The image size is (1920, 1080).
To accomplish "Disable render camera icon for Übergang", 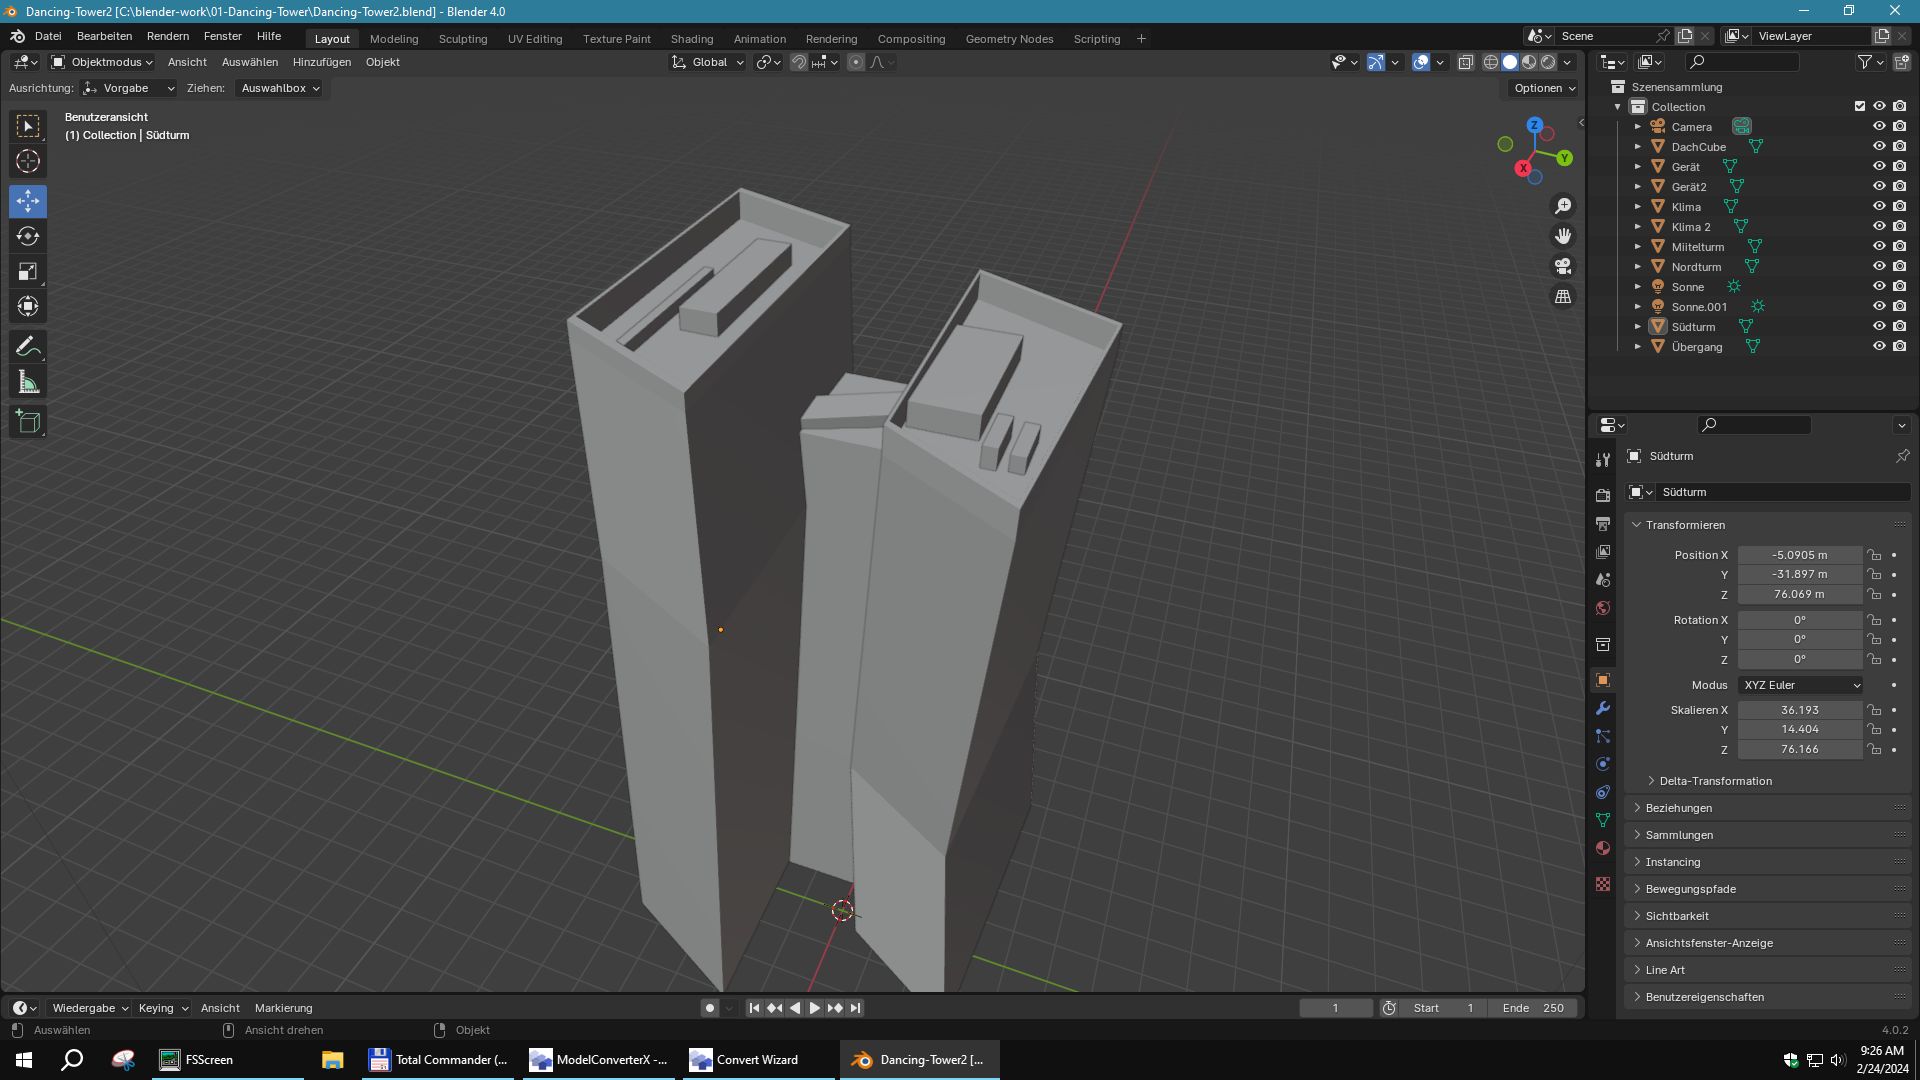I will (1899, 346).
